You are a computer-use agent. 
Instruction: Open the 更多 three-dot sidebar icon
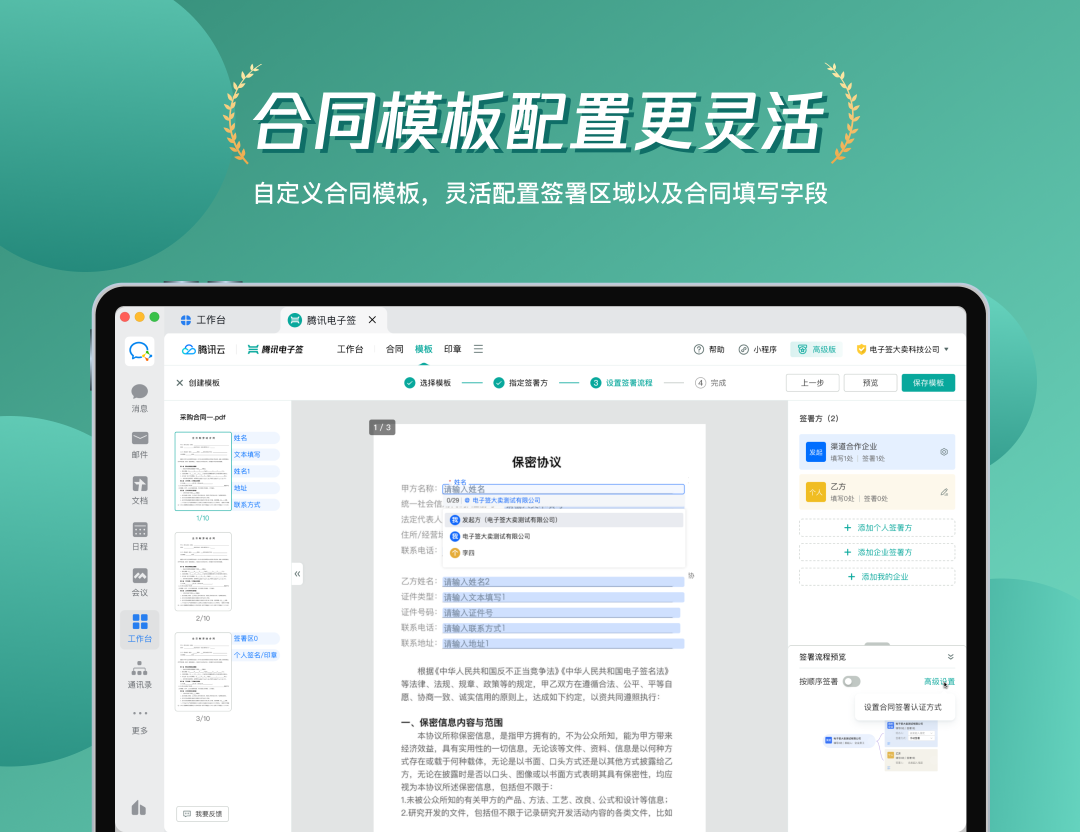pos(140,720)
